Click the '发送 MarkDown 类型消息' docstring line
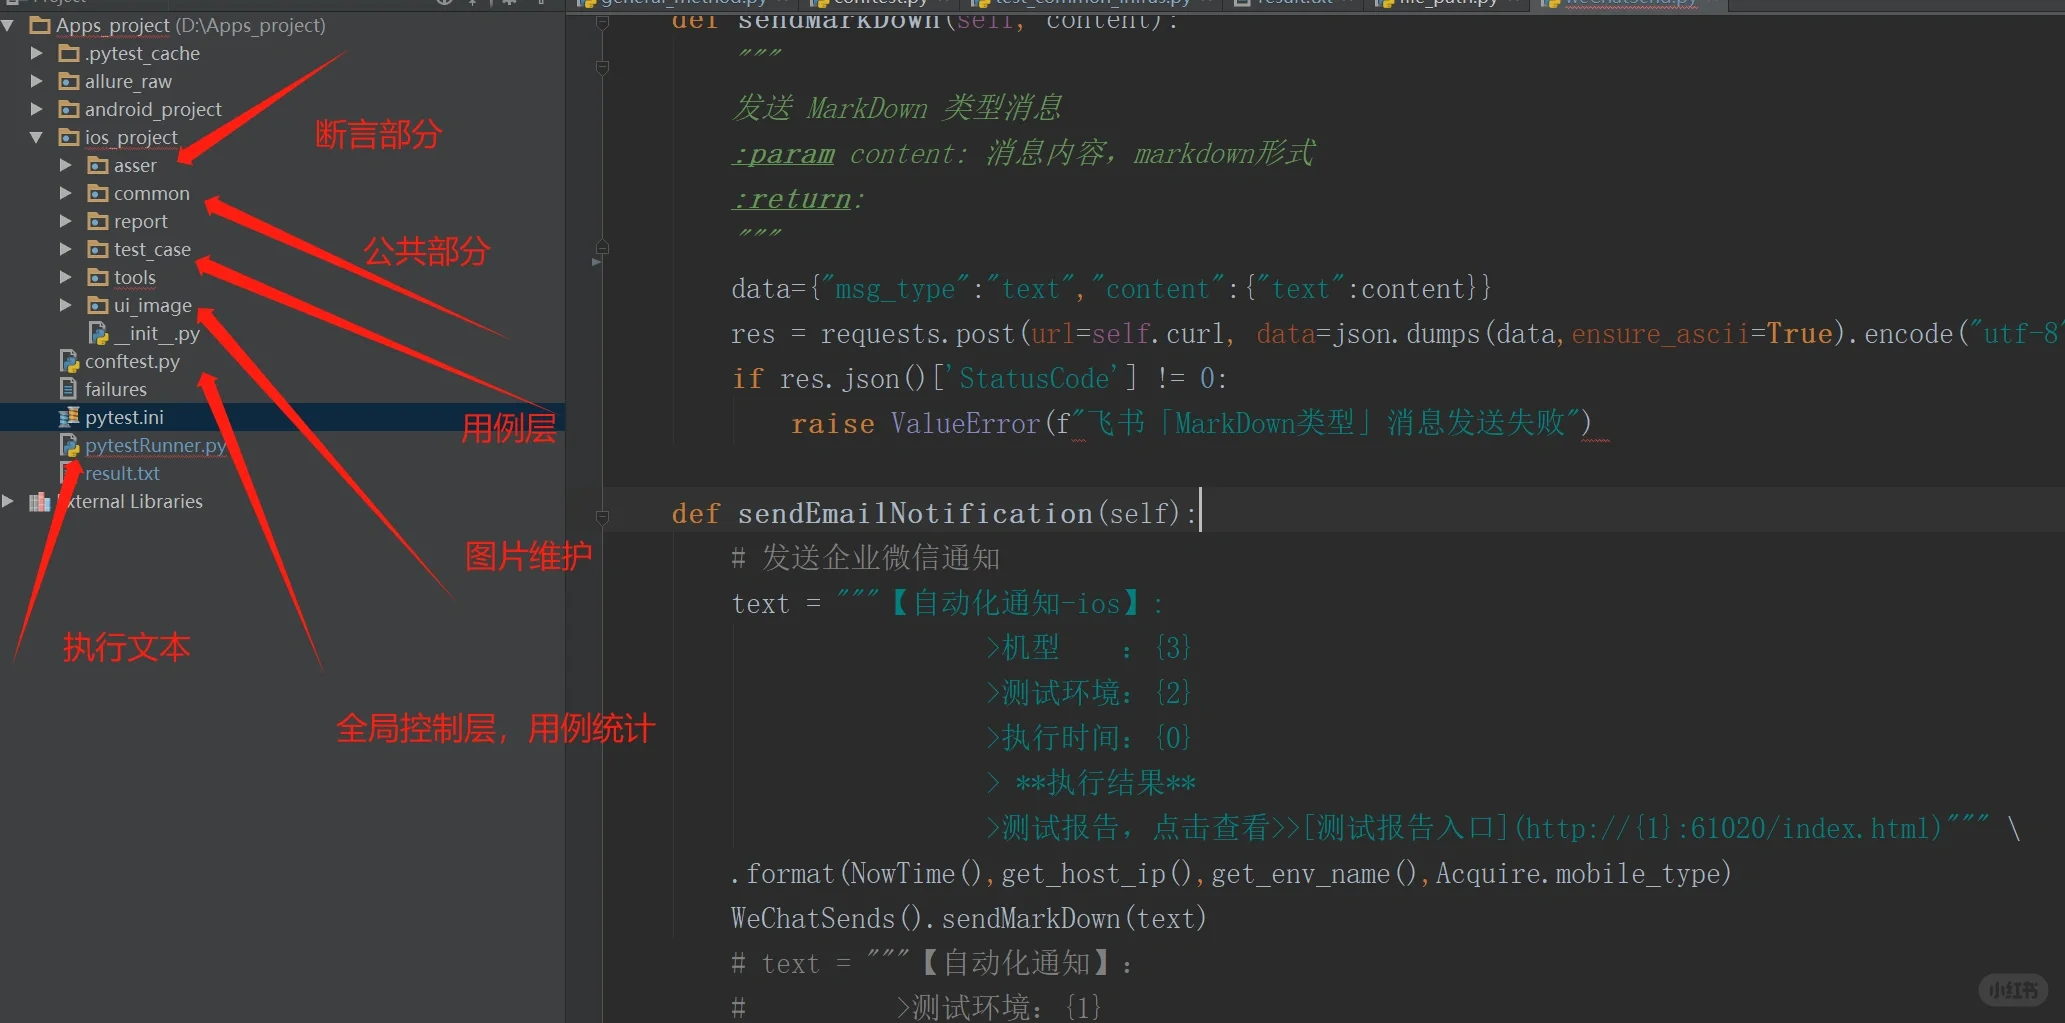The image size is (2065, 1023). (x=897, y=108)
